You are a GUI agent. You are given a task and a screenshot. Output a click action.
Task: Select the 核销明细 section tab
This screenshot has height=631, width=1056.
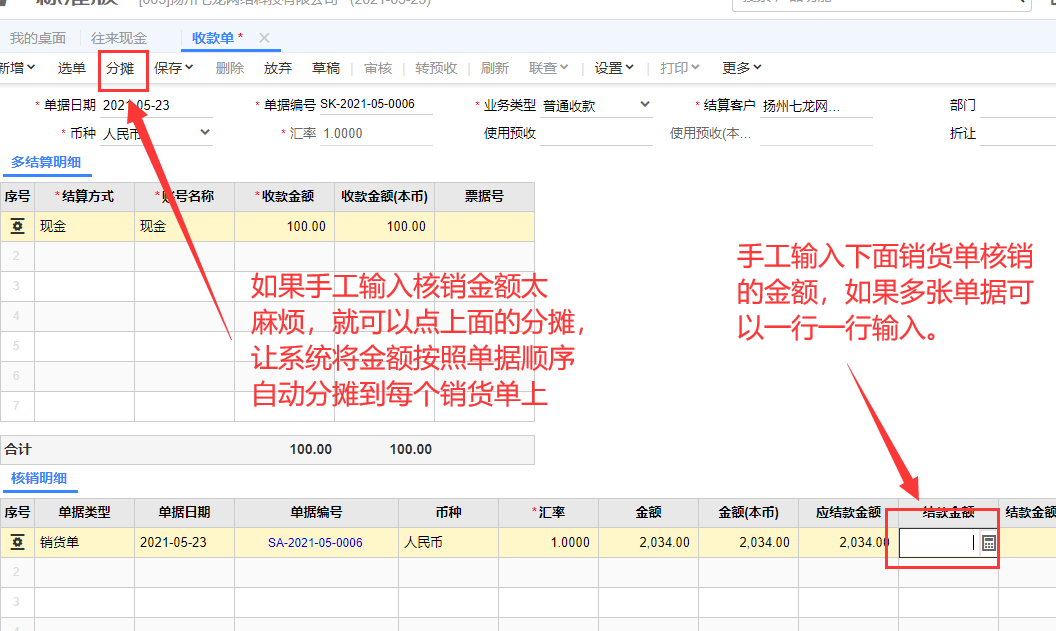pos(39,478)
